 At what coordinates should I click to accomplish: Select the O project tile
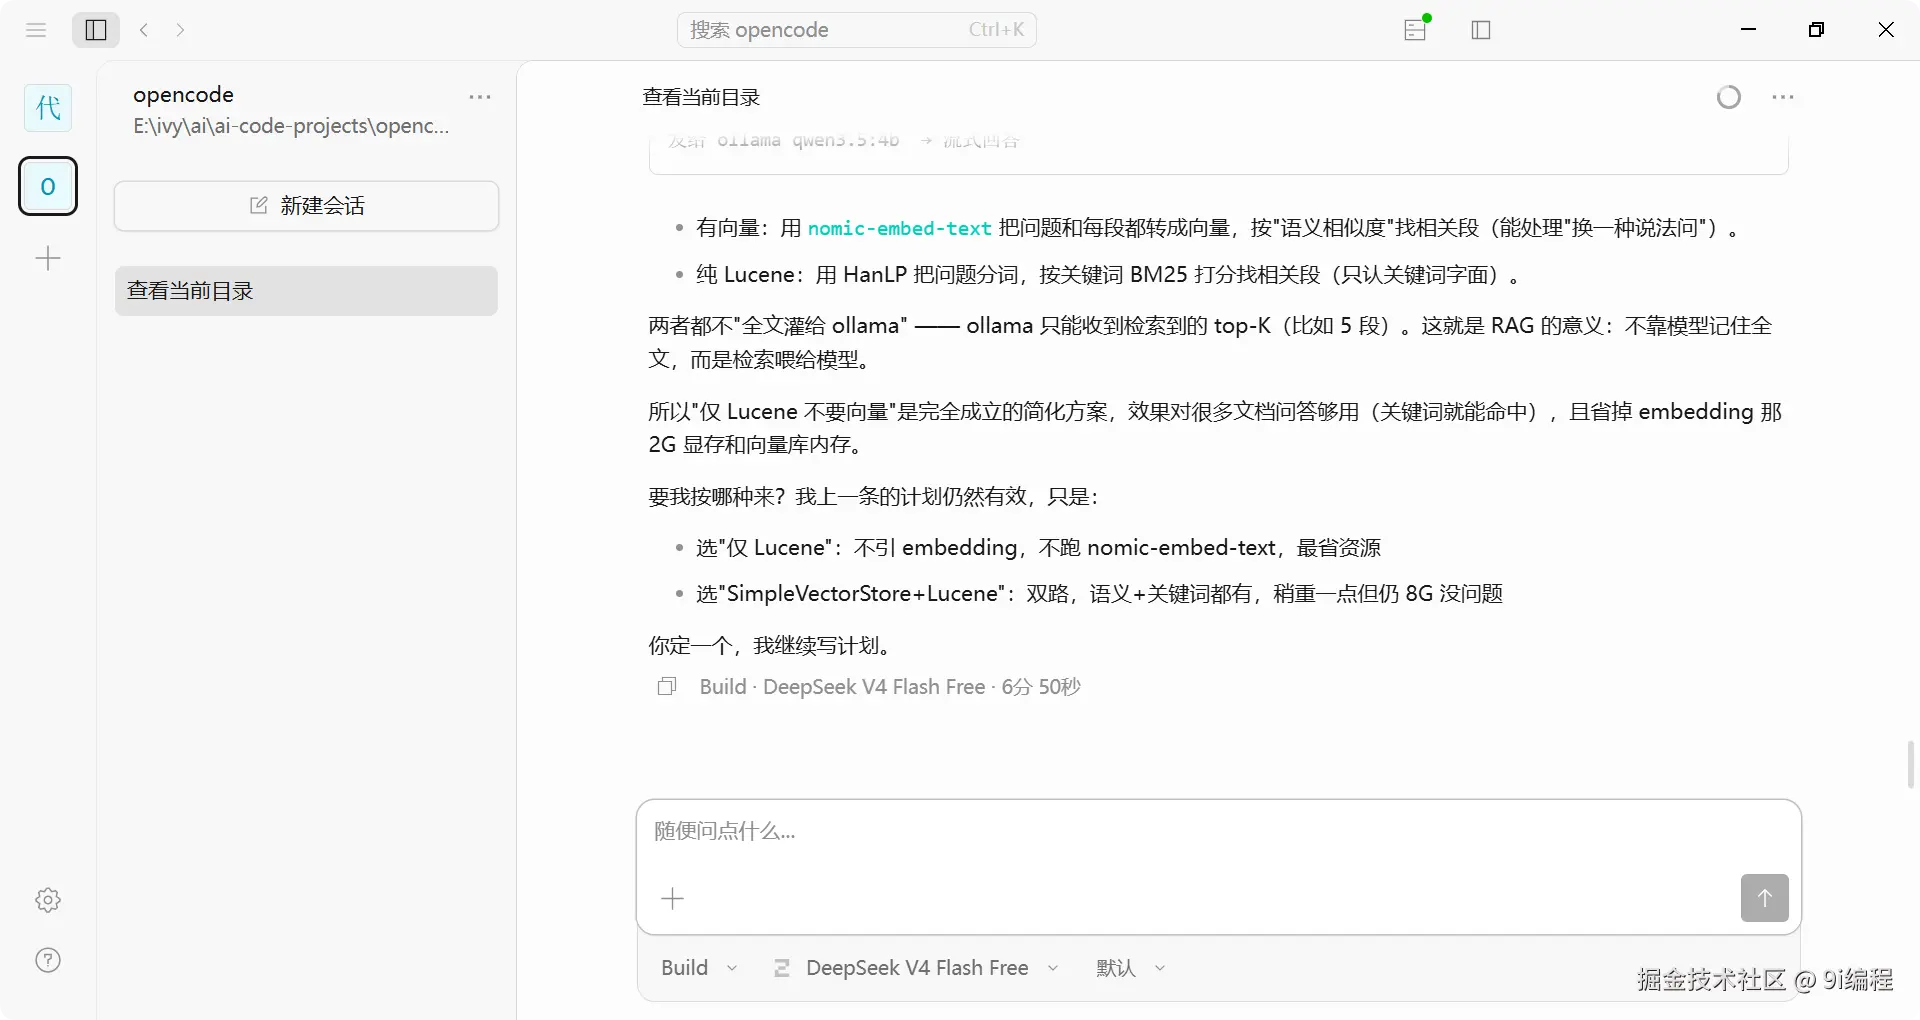(x=48, y=186)
